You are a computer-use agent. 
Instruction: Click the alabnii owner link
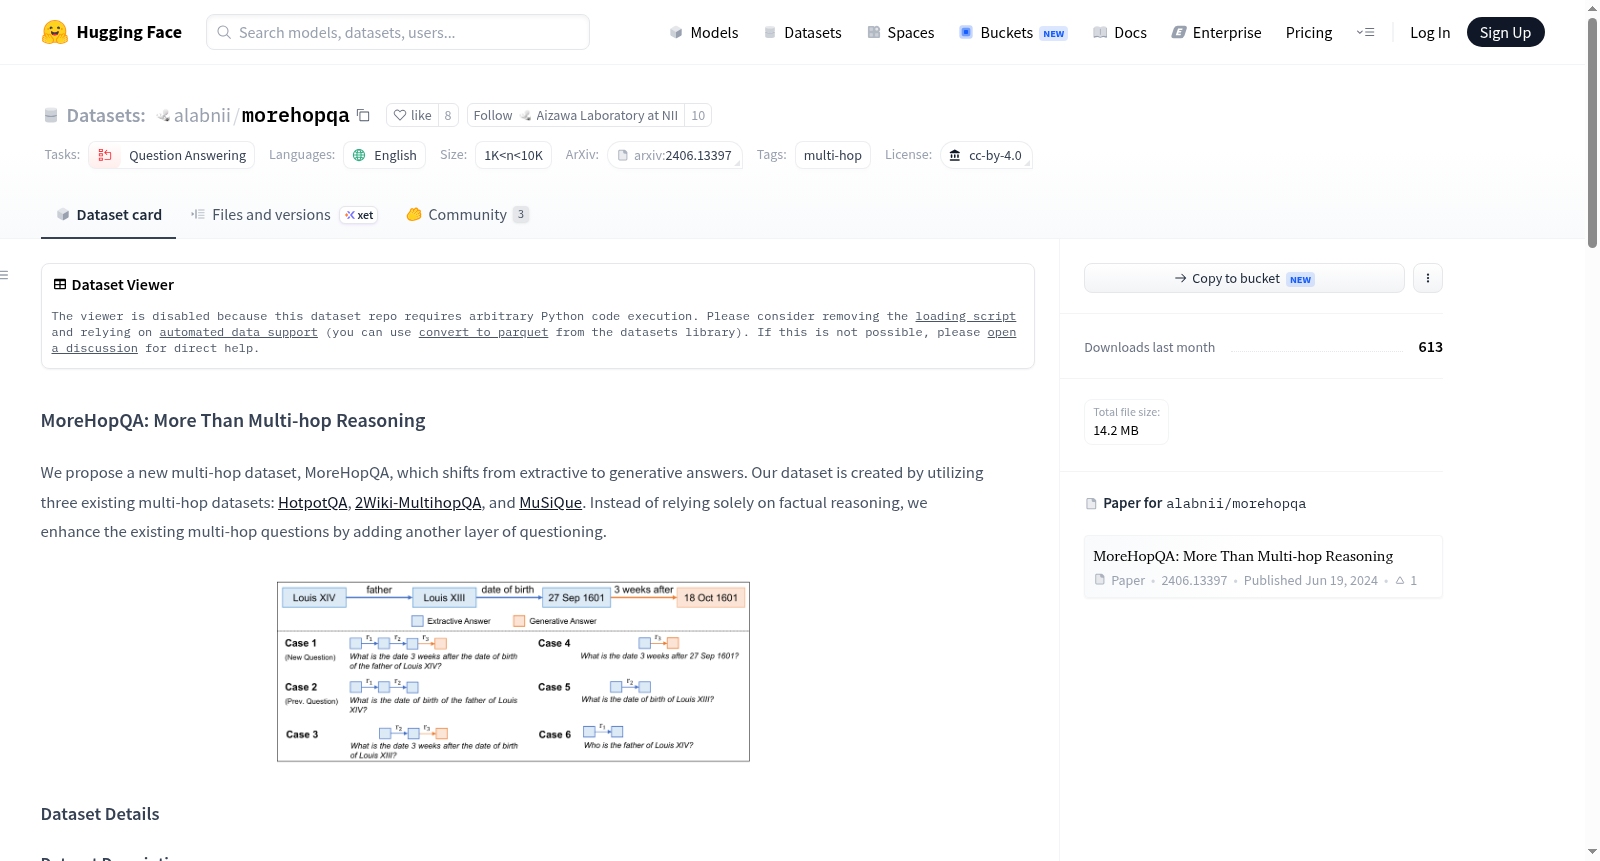tap(202, 115)
